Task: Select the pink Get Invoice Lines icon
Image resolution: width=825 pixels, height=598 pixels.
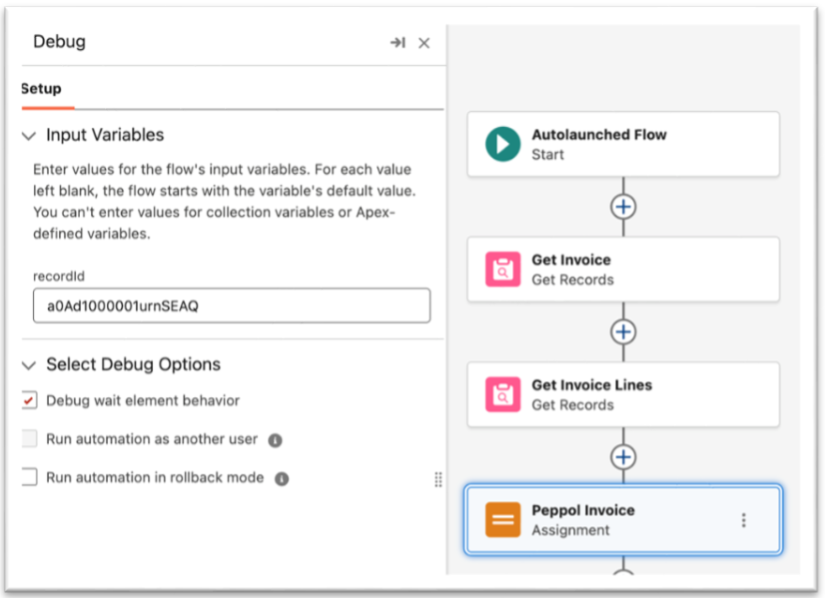Action: click(503, 395)
